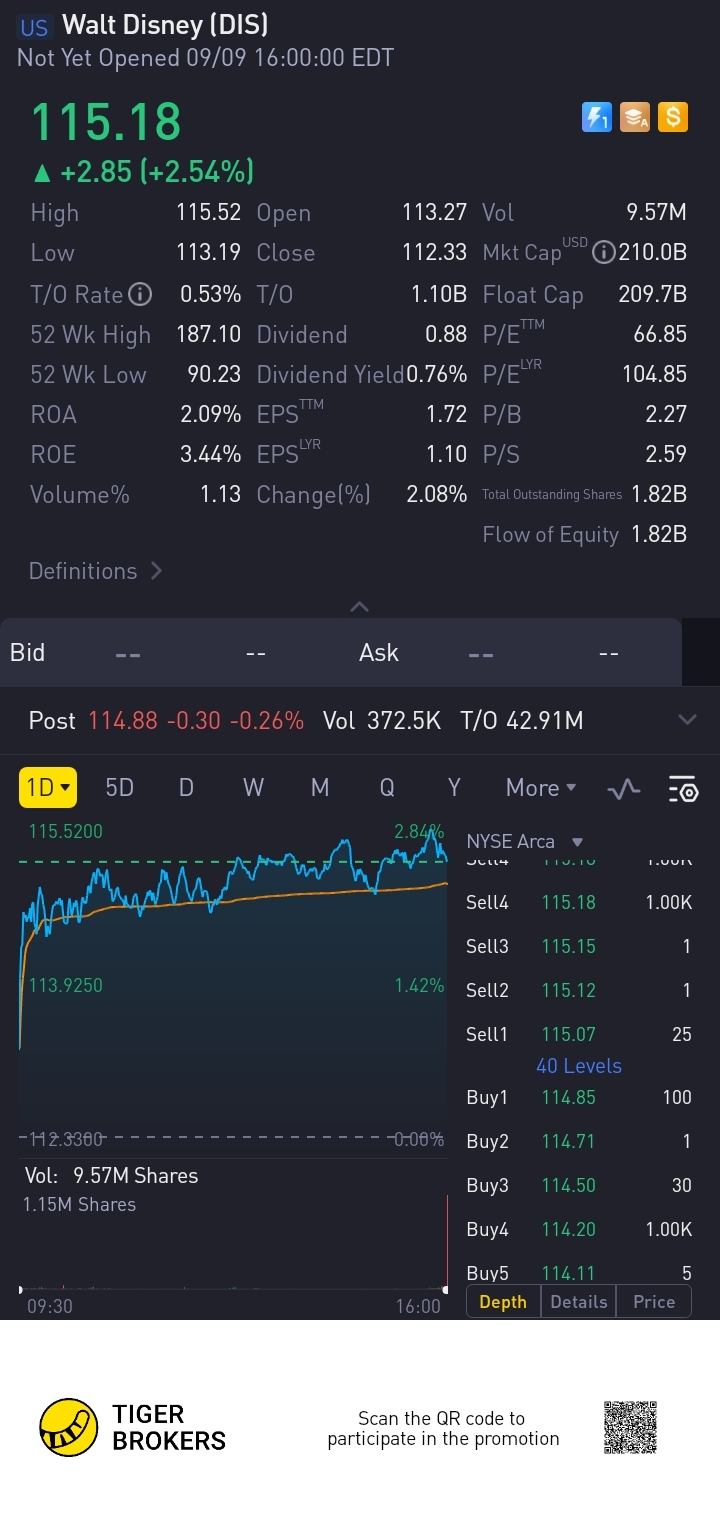Image resolution: width=720 pixels, height=1536 pixels.
Task: Tap the Ask label
Action: point(379,652)
